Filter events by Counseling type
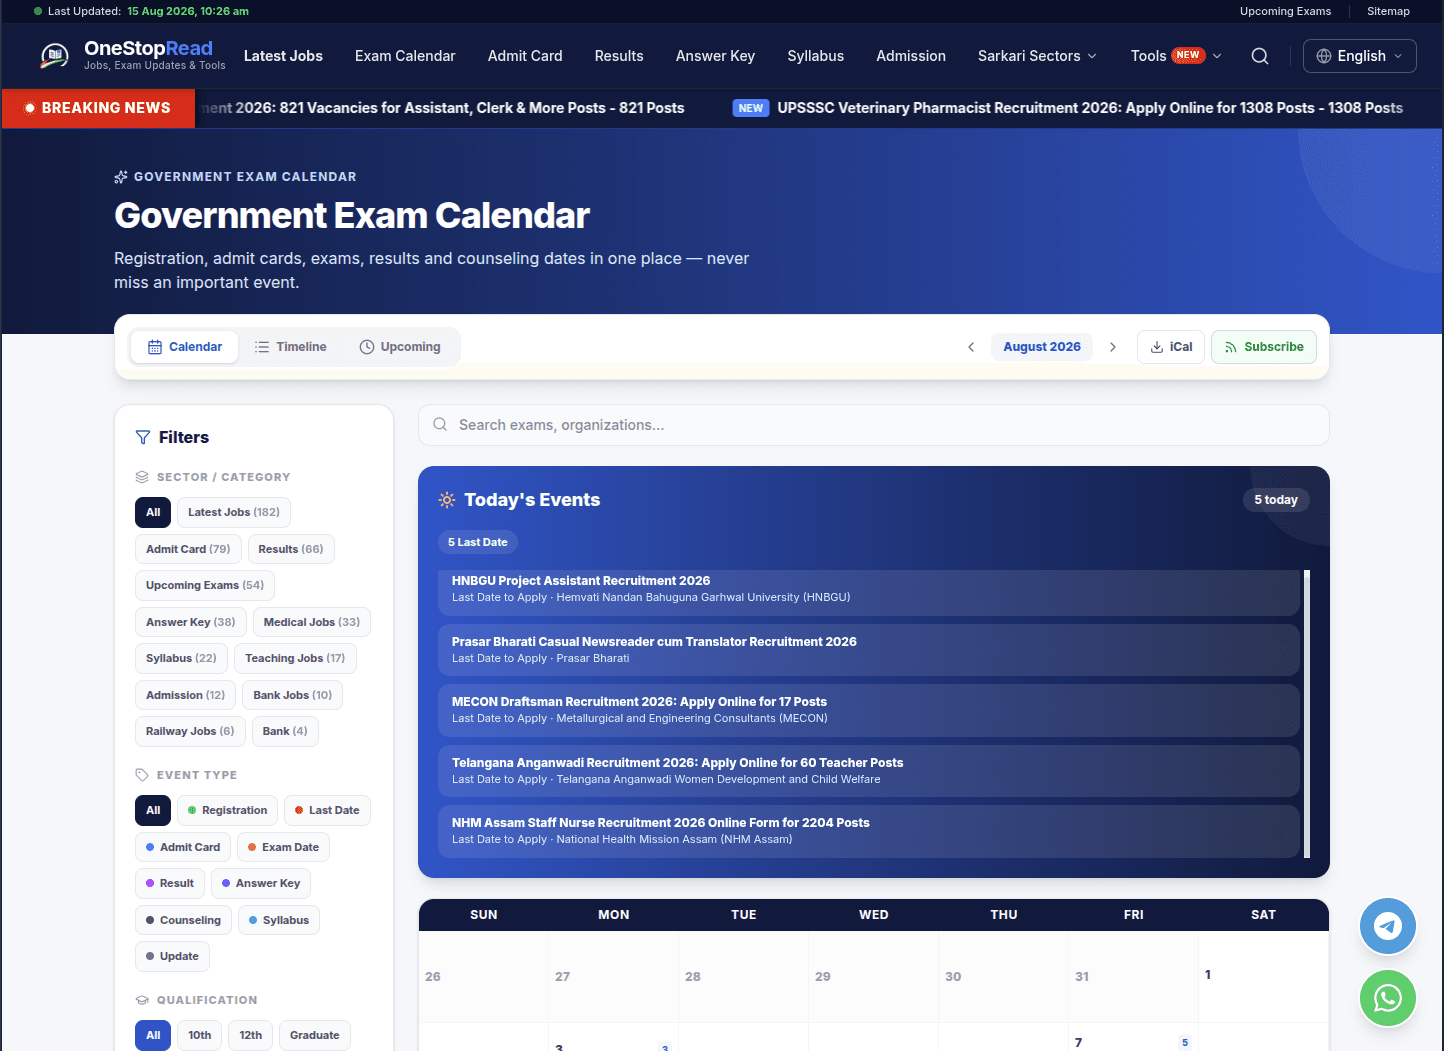Image resolution: width=1444 pixels, height=1051 pixels. pos(184,920)
